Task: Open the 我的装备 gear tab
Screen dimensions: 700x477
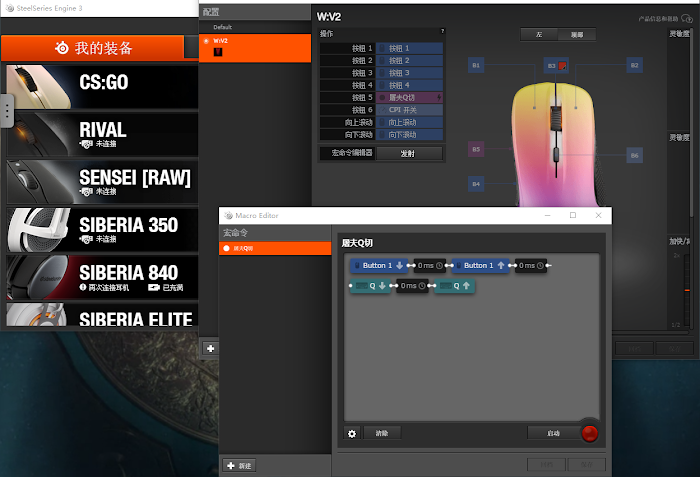Action: click(x=92, y=48)
